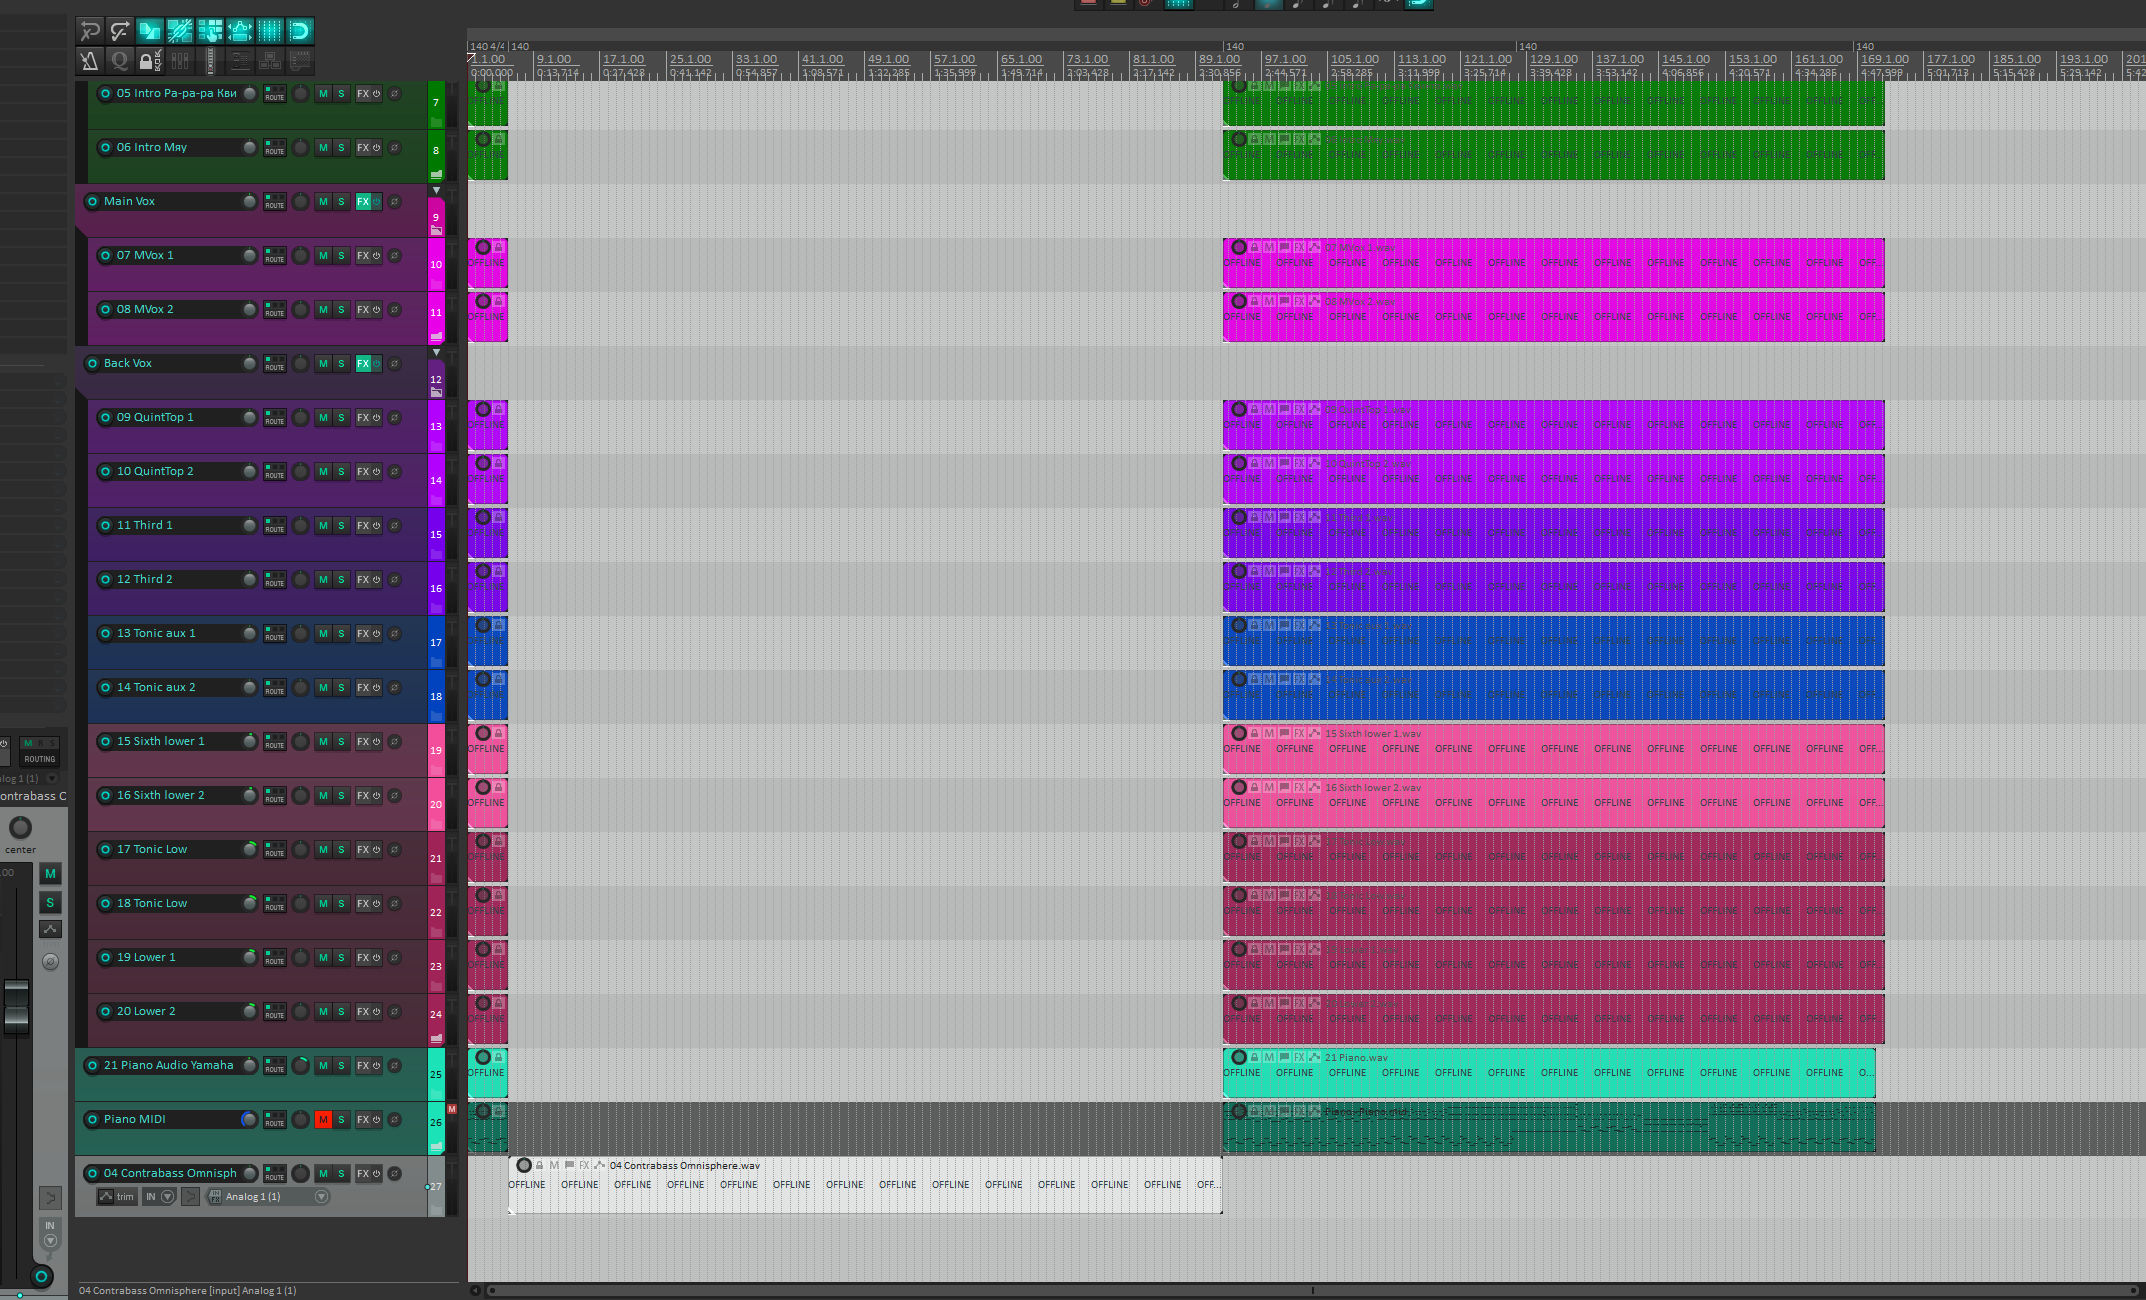Toggle snap with the magnet icon
This screenshot has width=2146, height=1300.
coord(300,31)
